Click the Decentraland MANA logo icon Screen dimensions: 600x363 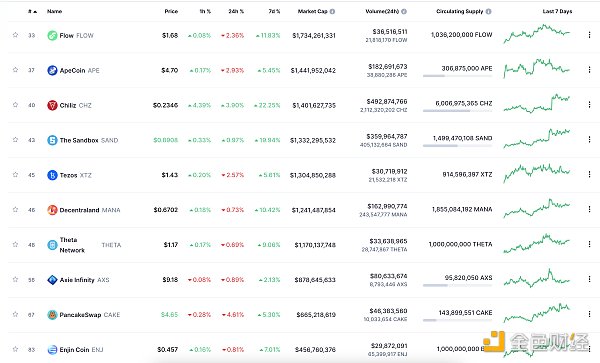52,210
